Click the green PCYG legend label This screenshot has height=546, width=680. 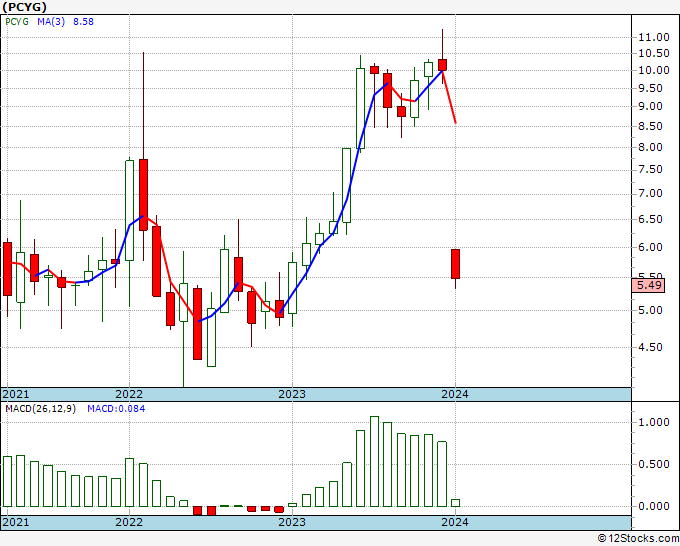point(17,22)
